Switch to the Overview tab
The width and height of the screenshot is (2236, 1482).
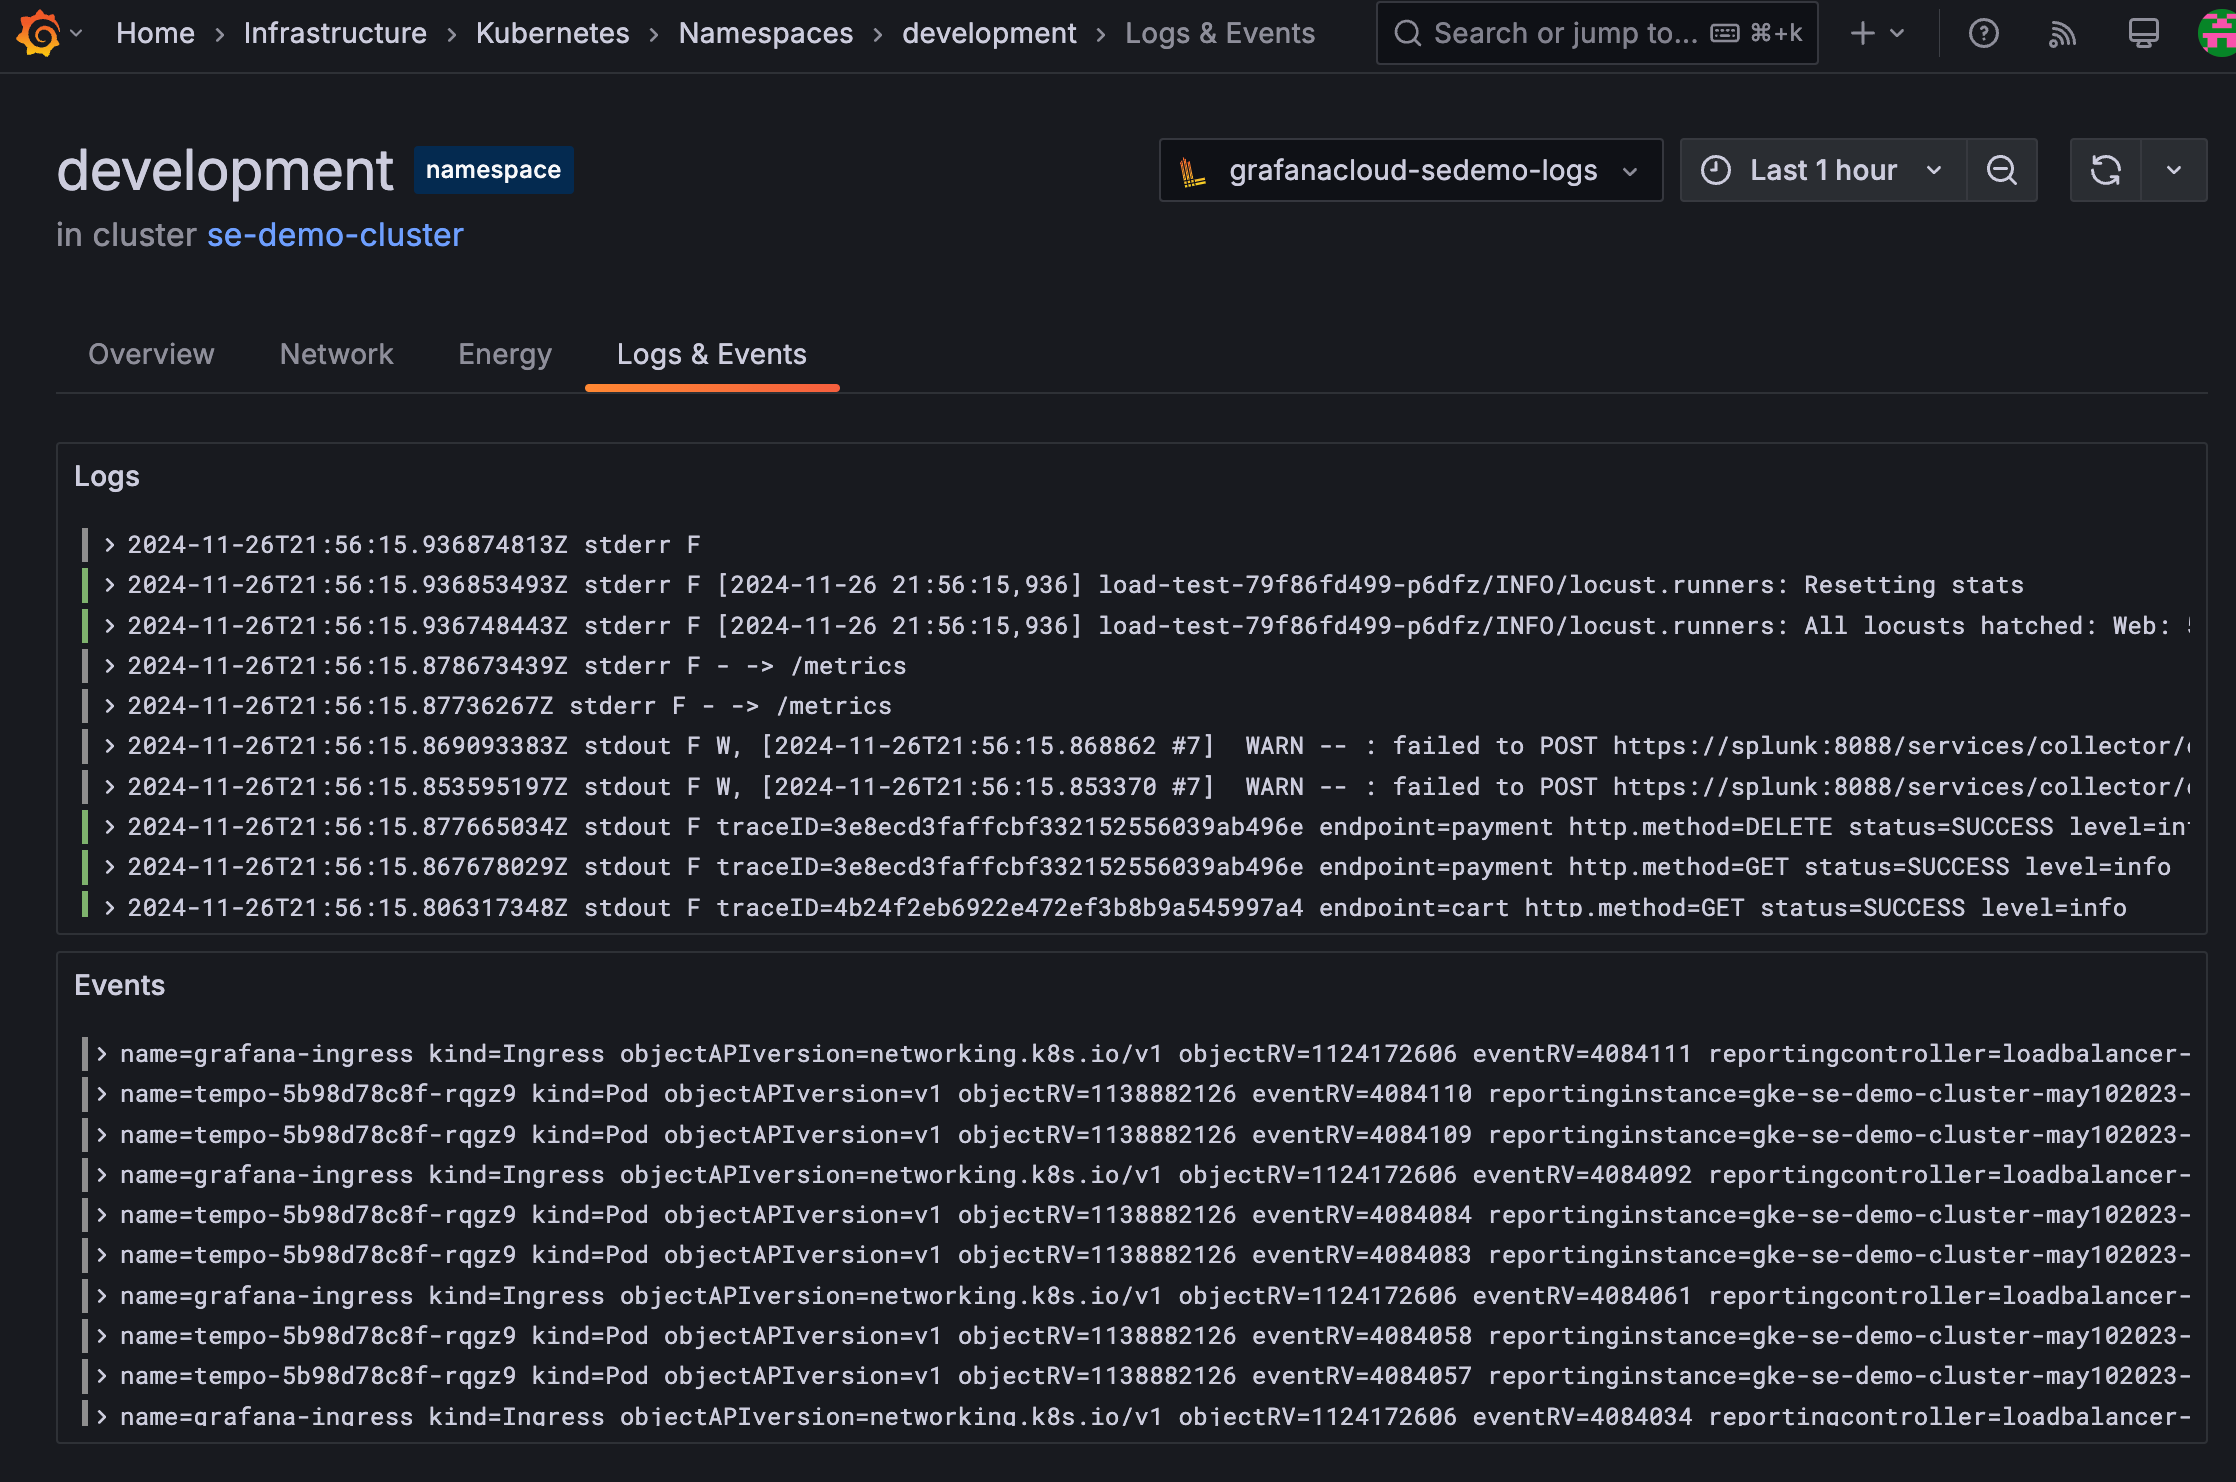pos(151,354)
